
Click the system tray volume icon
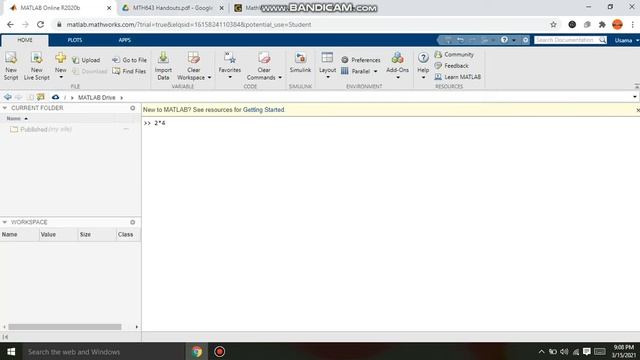[564, 351]
